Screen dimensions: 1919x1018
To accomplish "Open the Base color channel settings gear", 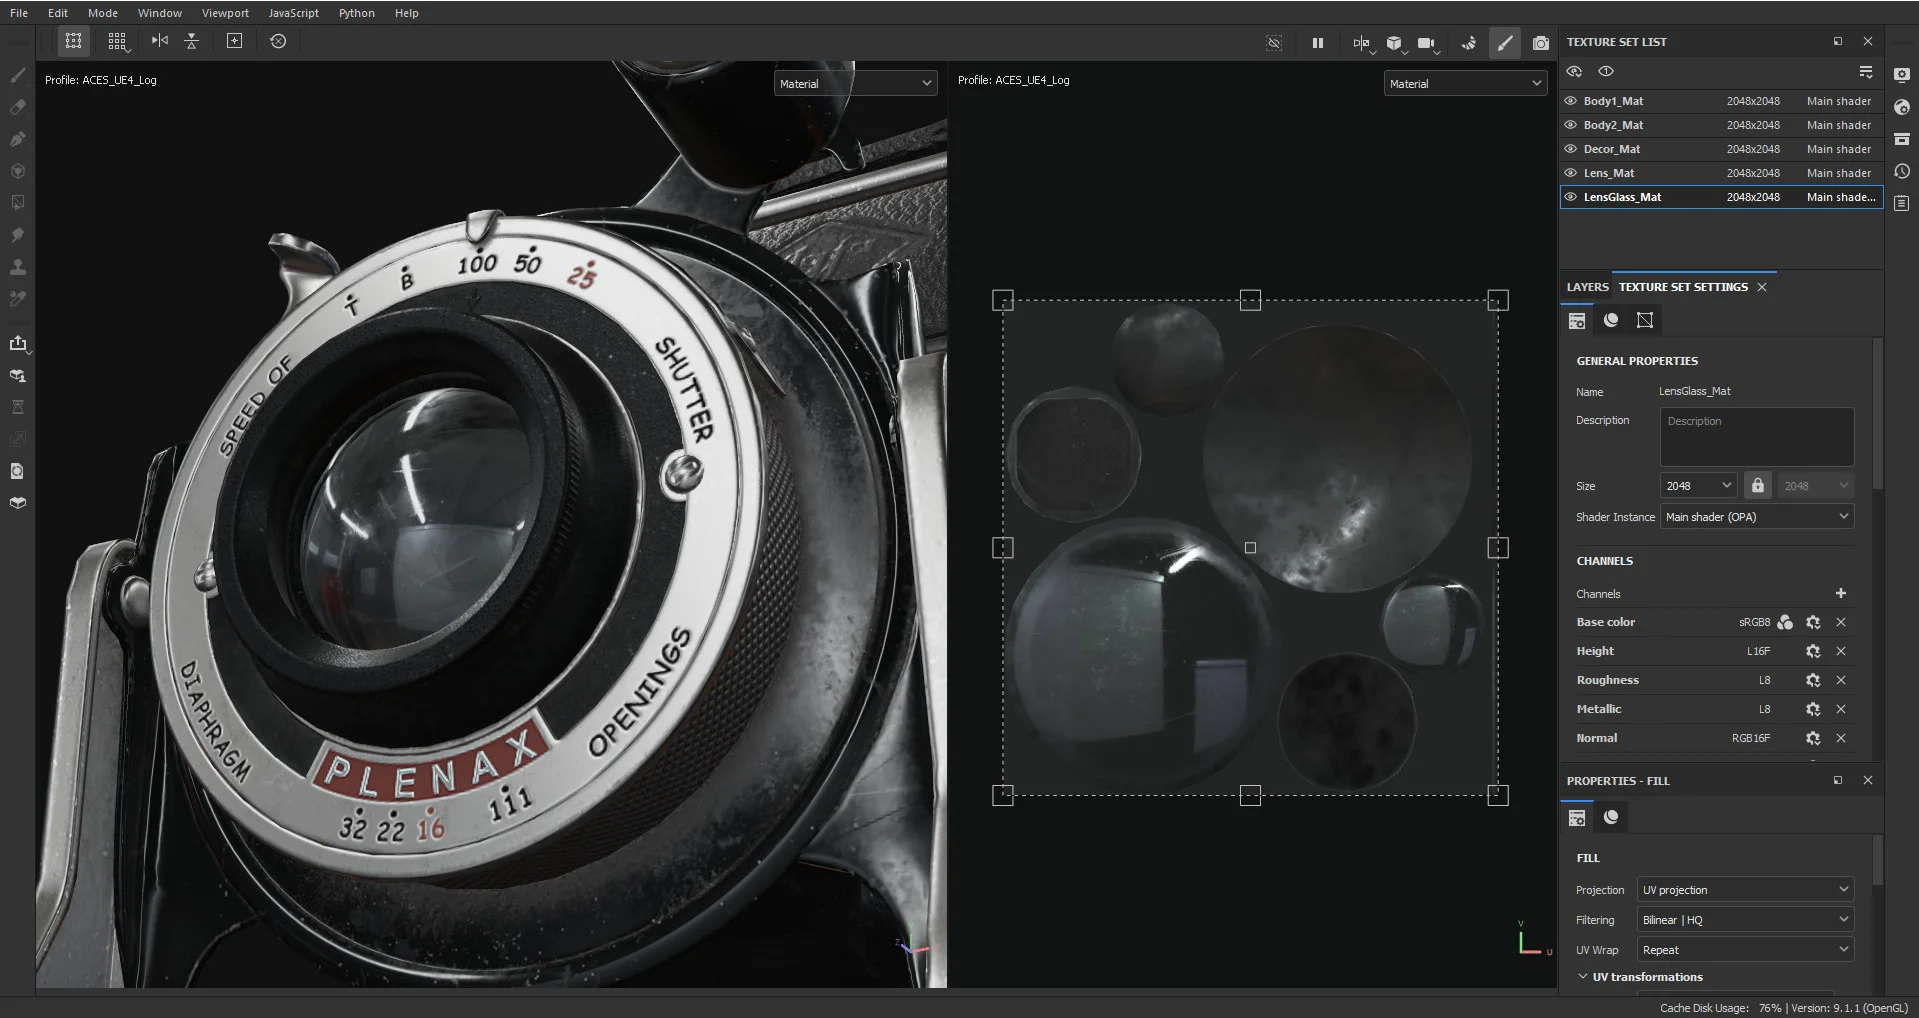I will [x=1813, y=622].
